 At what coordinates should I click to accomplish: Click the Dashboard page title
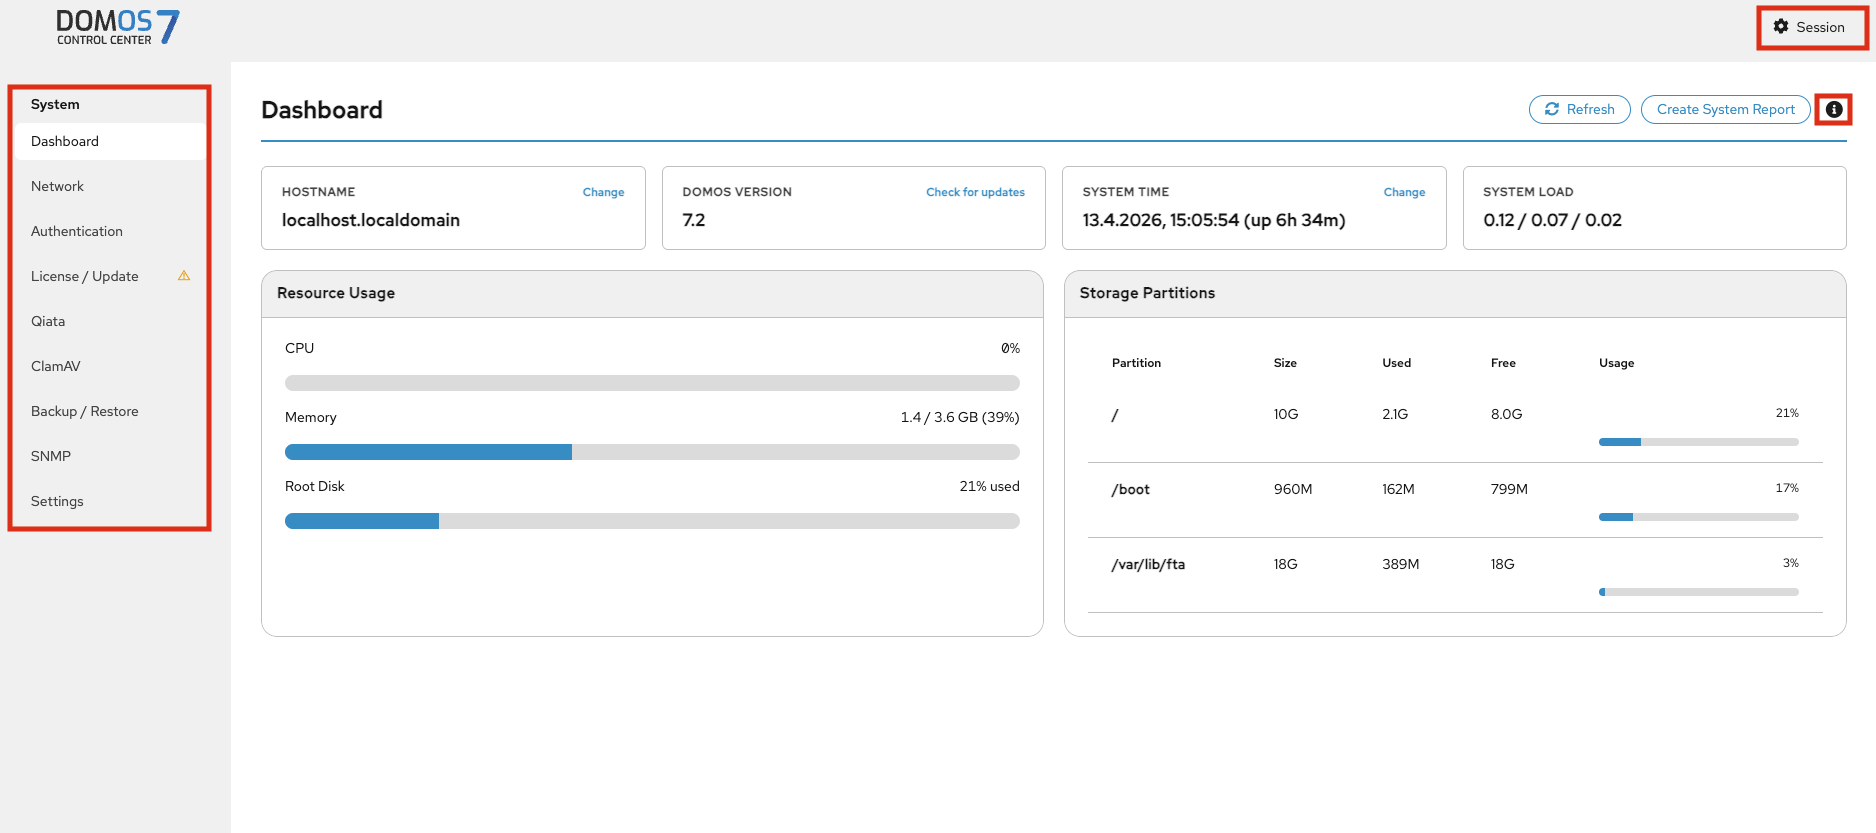click(x=322, y=110)
